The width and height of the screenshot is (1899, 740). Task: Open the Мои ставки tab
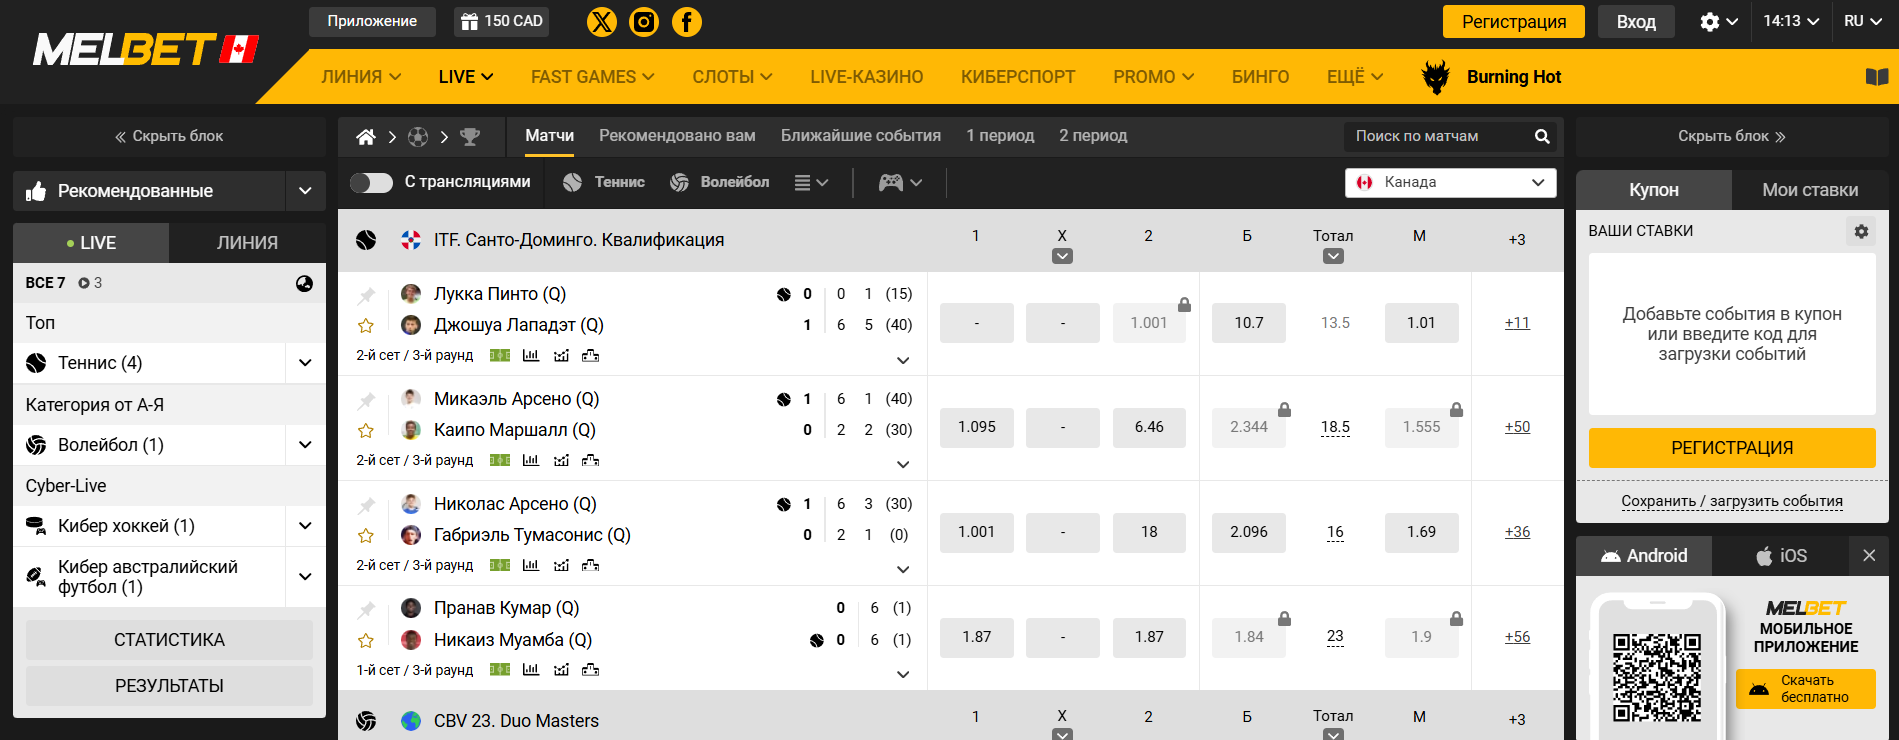[1809, 190]
